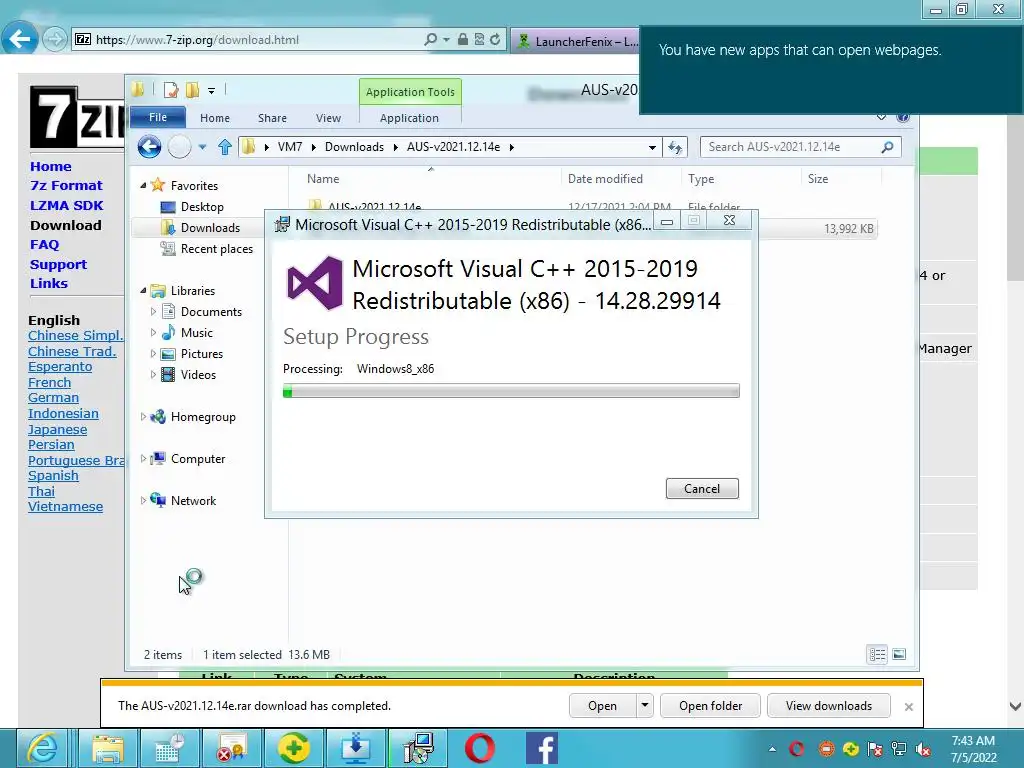
Task: Select Downloads in Favorites
Action: tap(210, 227)
